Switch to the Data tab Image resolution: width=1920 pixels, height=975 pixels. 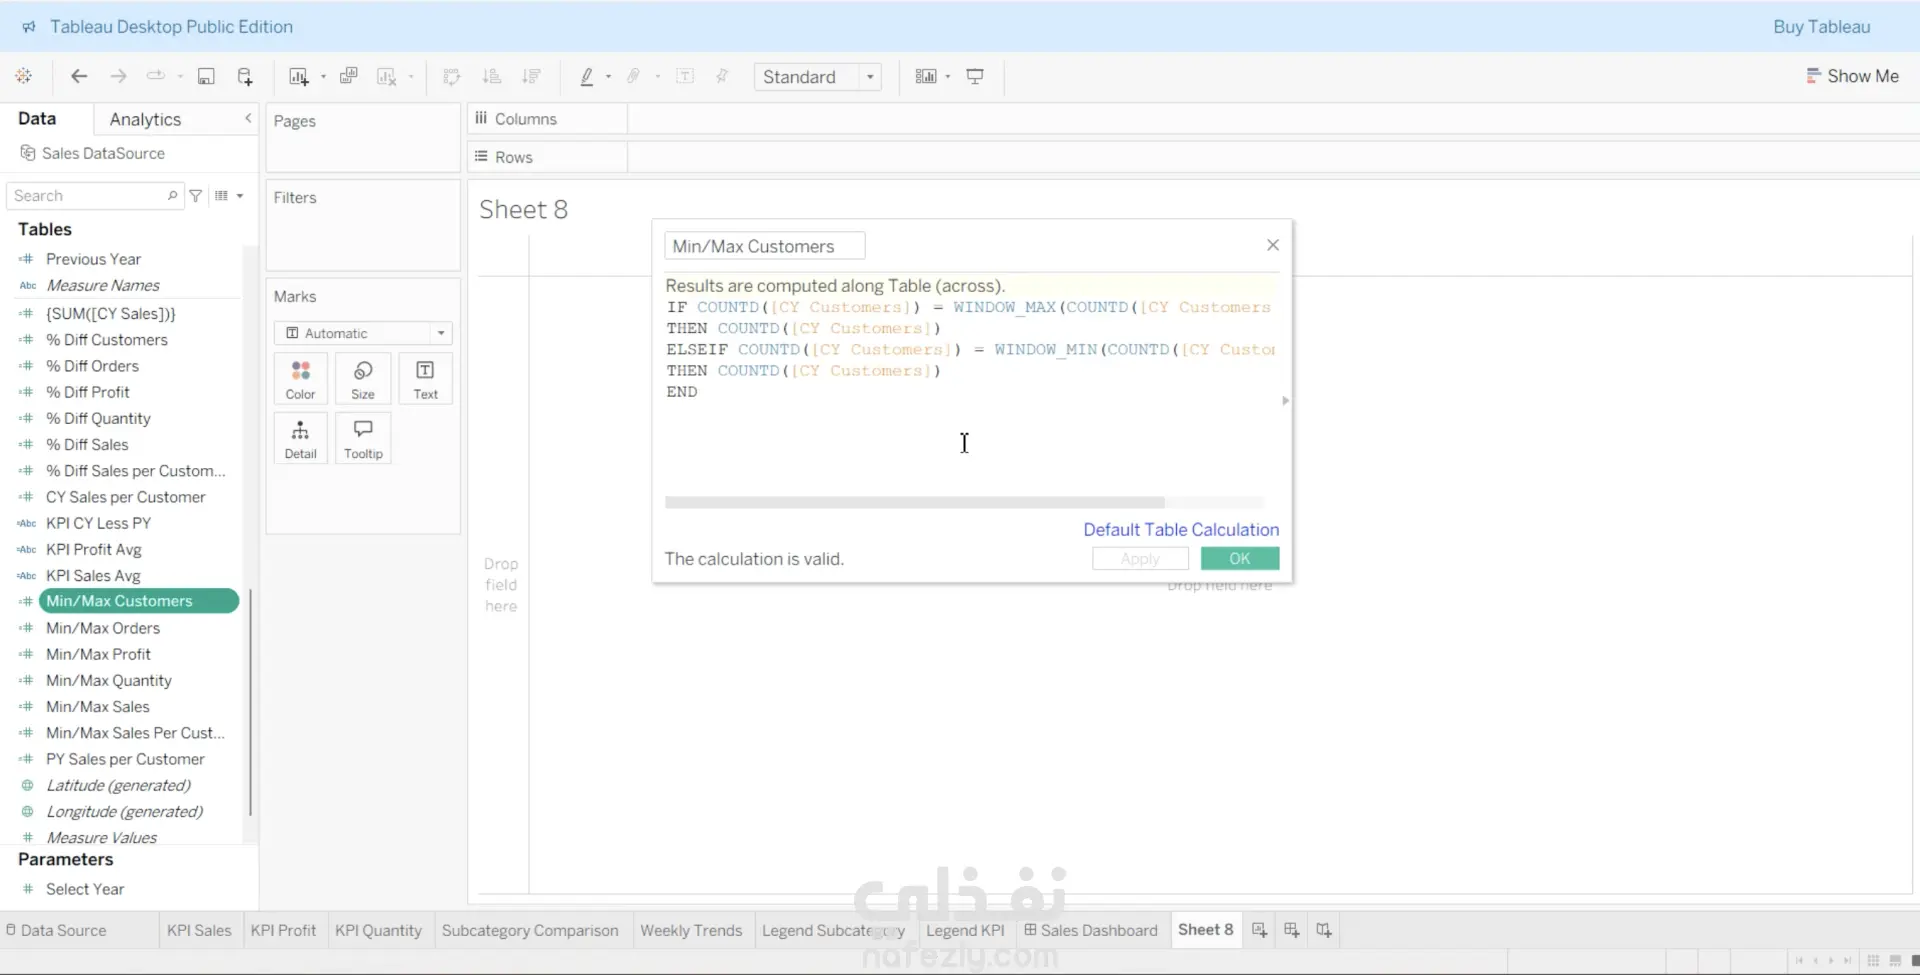37,118
